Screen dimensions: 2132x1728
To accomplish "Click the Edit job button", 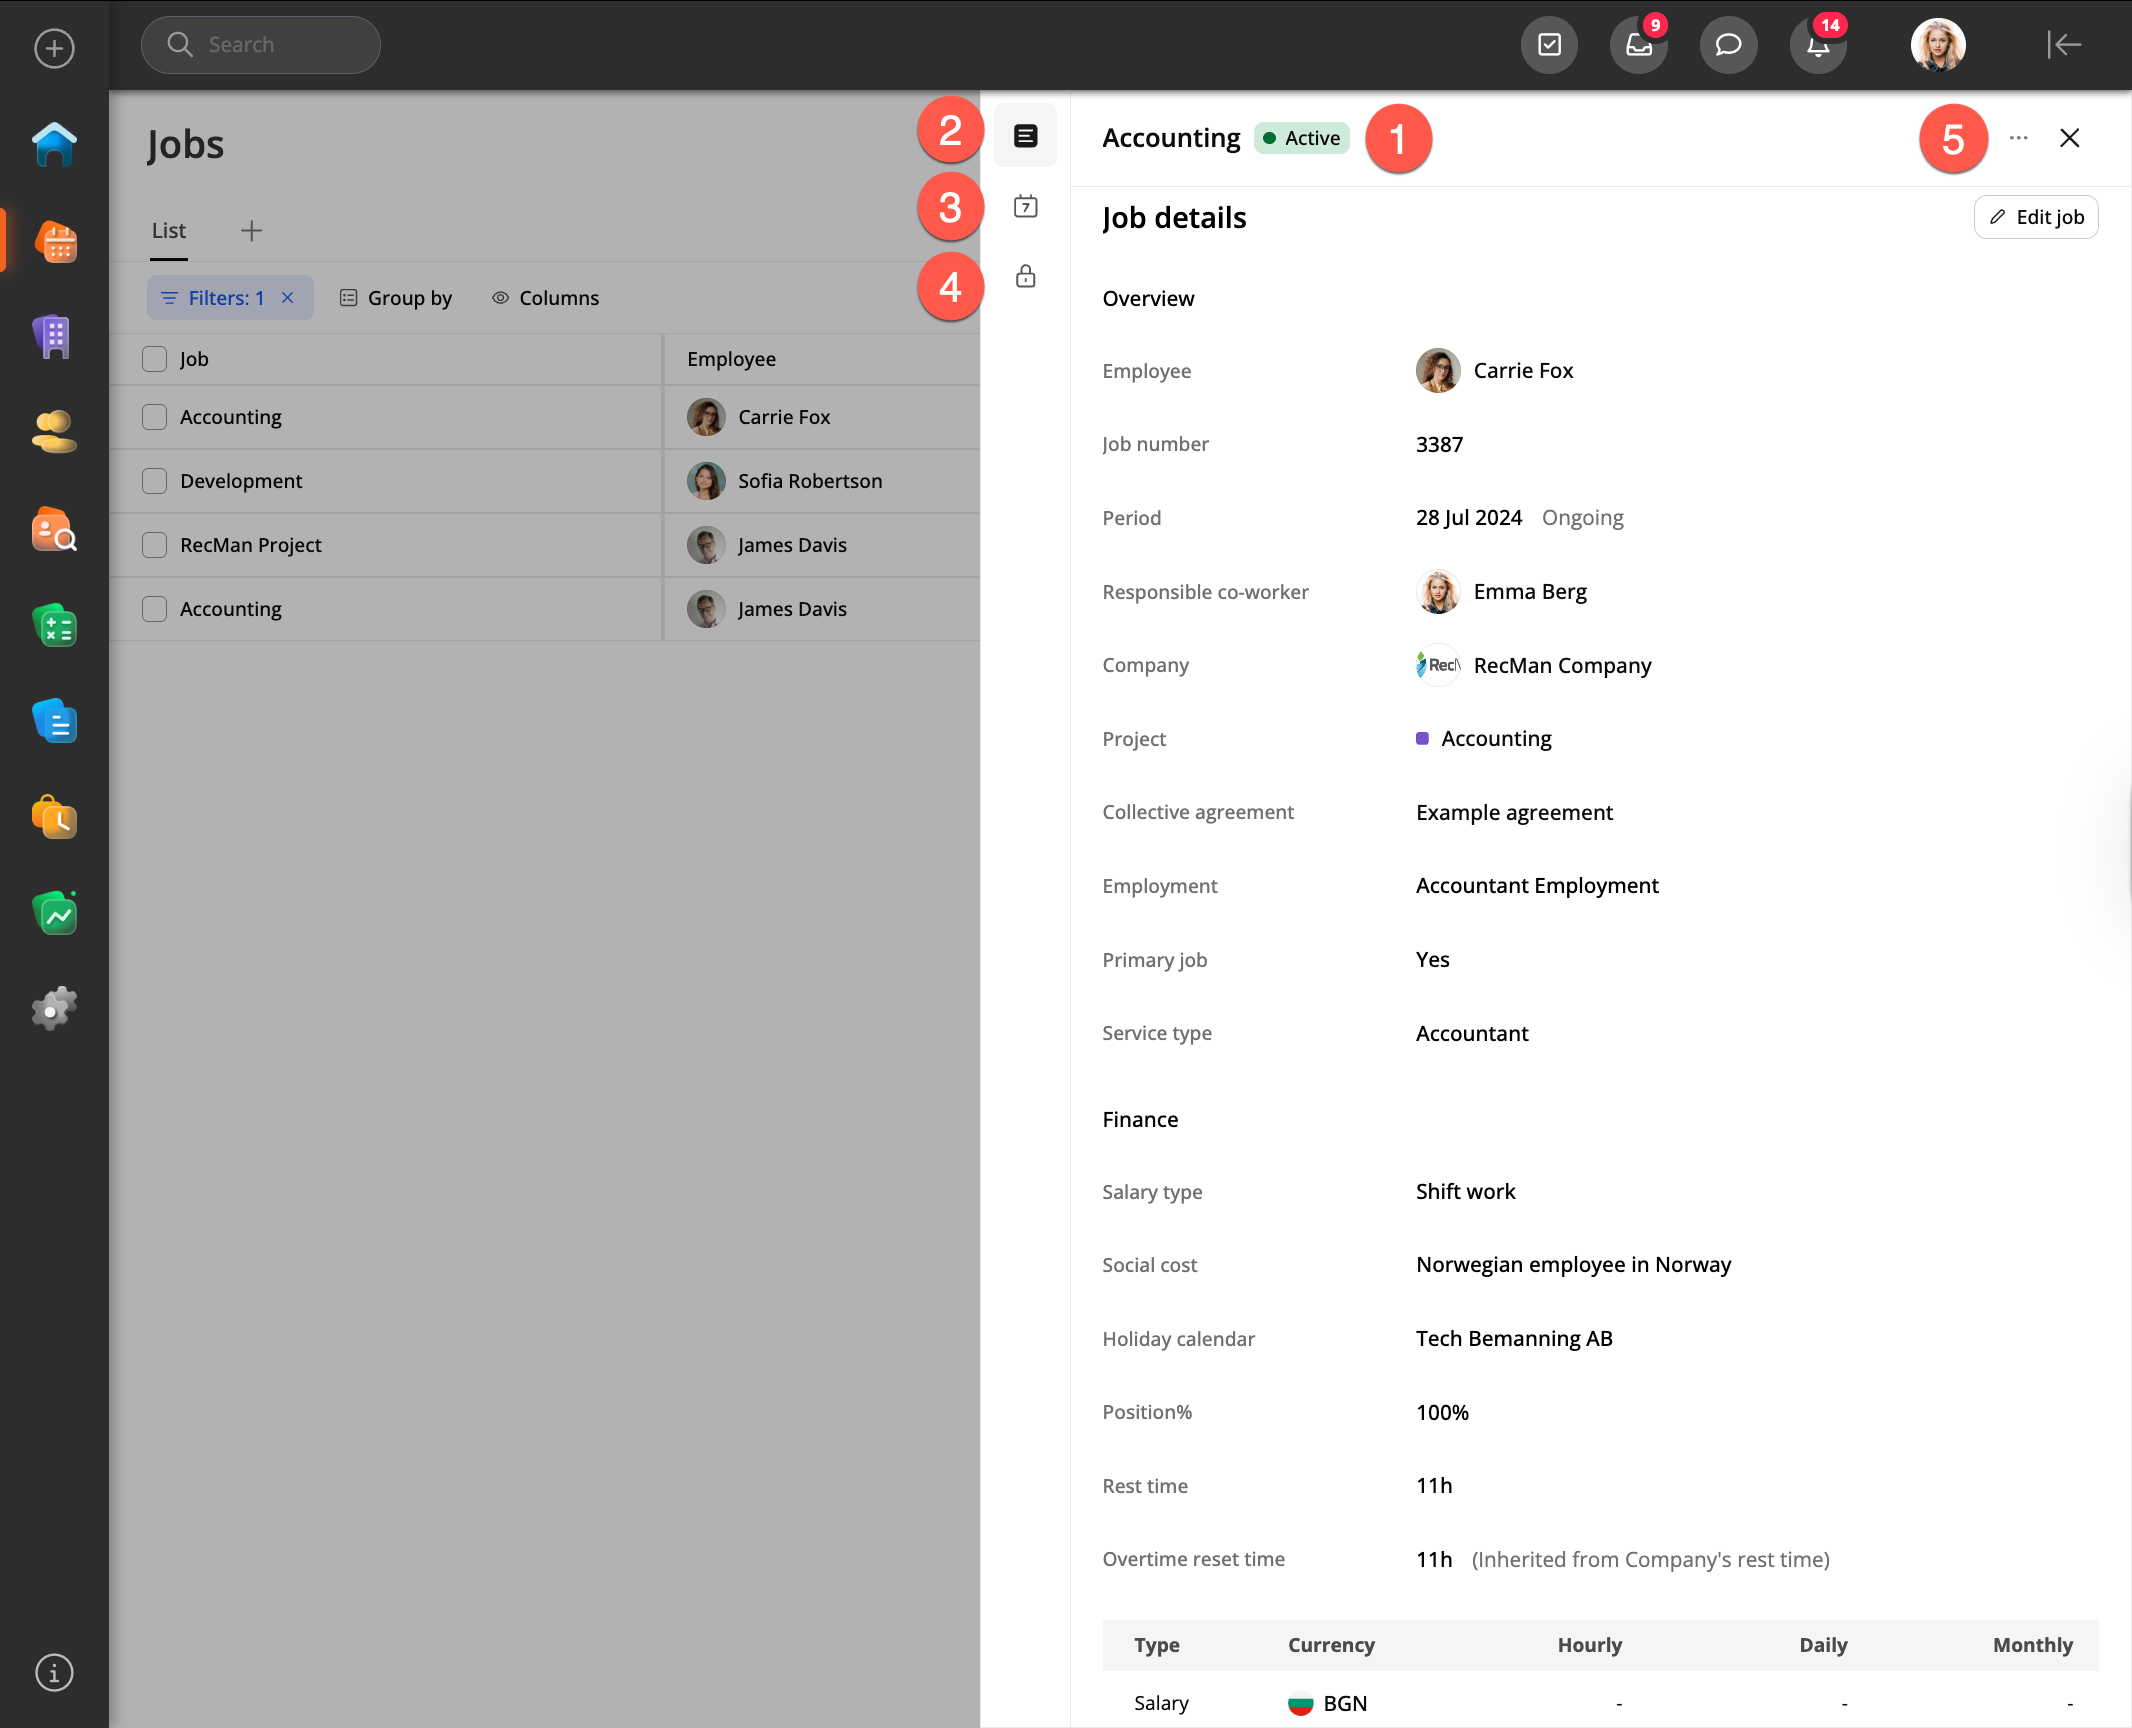I will point(2035,217).
